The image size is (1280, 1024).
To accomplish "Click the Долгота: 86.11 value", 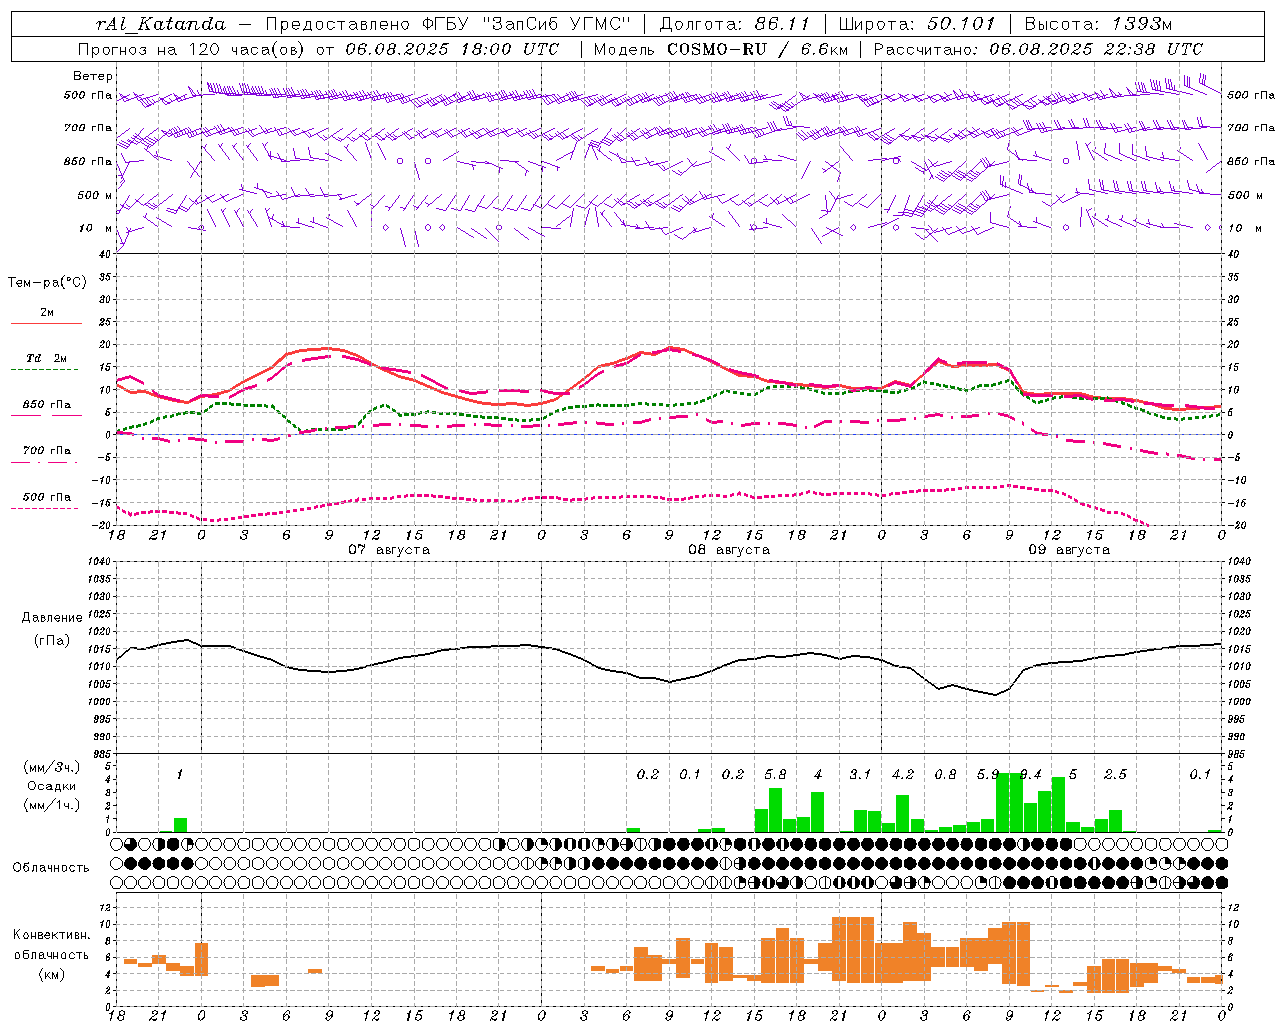I will pyautogui.click(x=735, y=24).
